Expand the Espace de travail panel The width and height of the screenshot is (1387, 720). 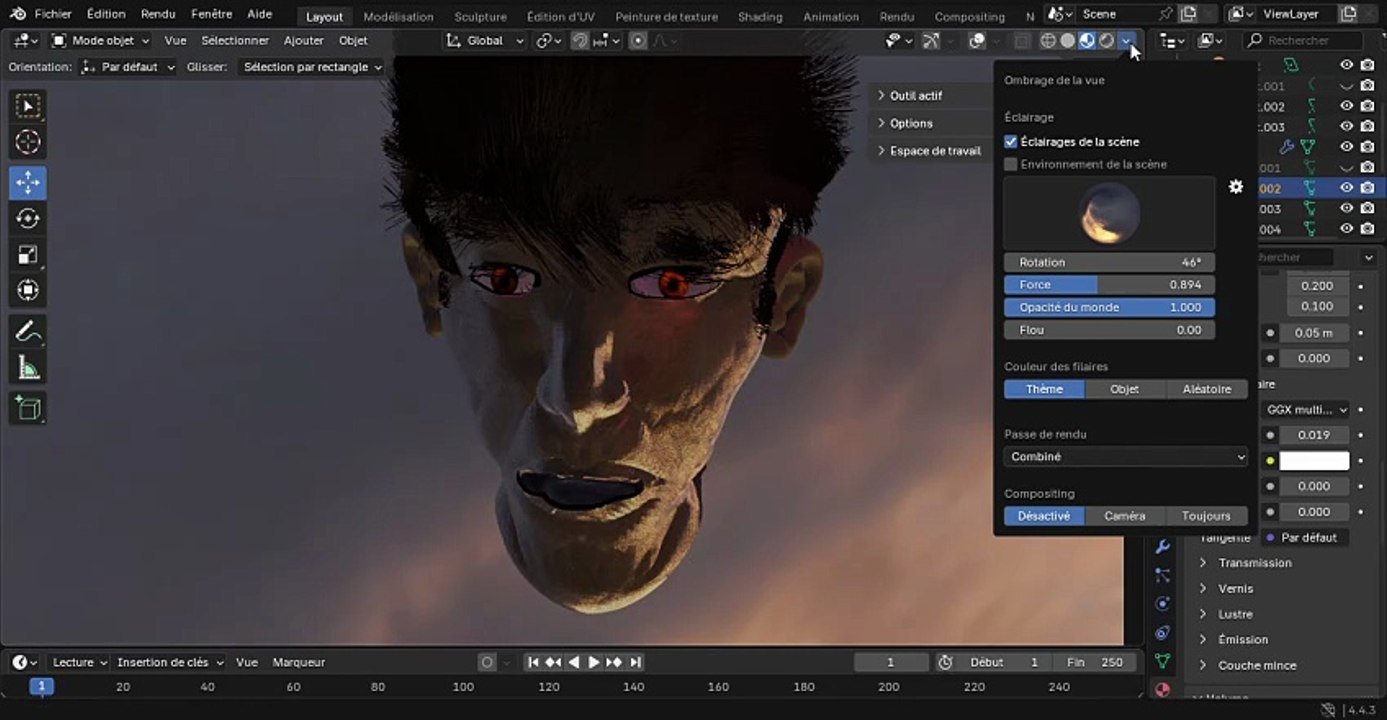(x=935, y=151)
